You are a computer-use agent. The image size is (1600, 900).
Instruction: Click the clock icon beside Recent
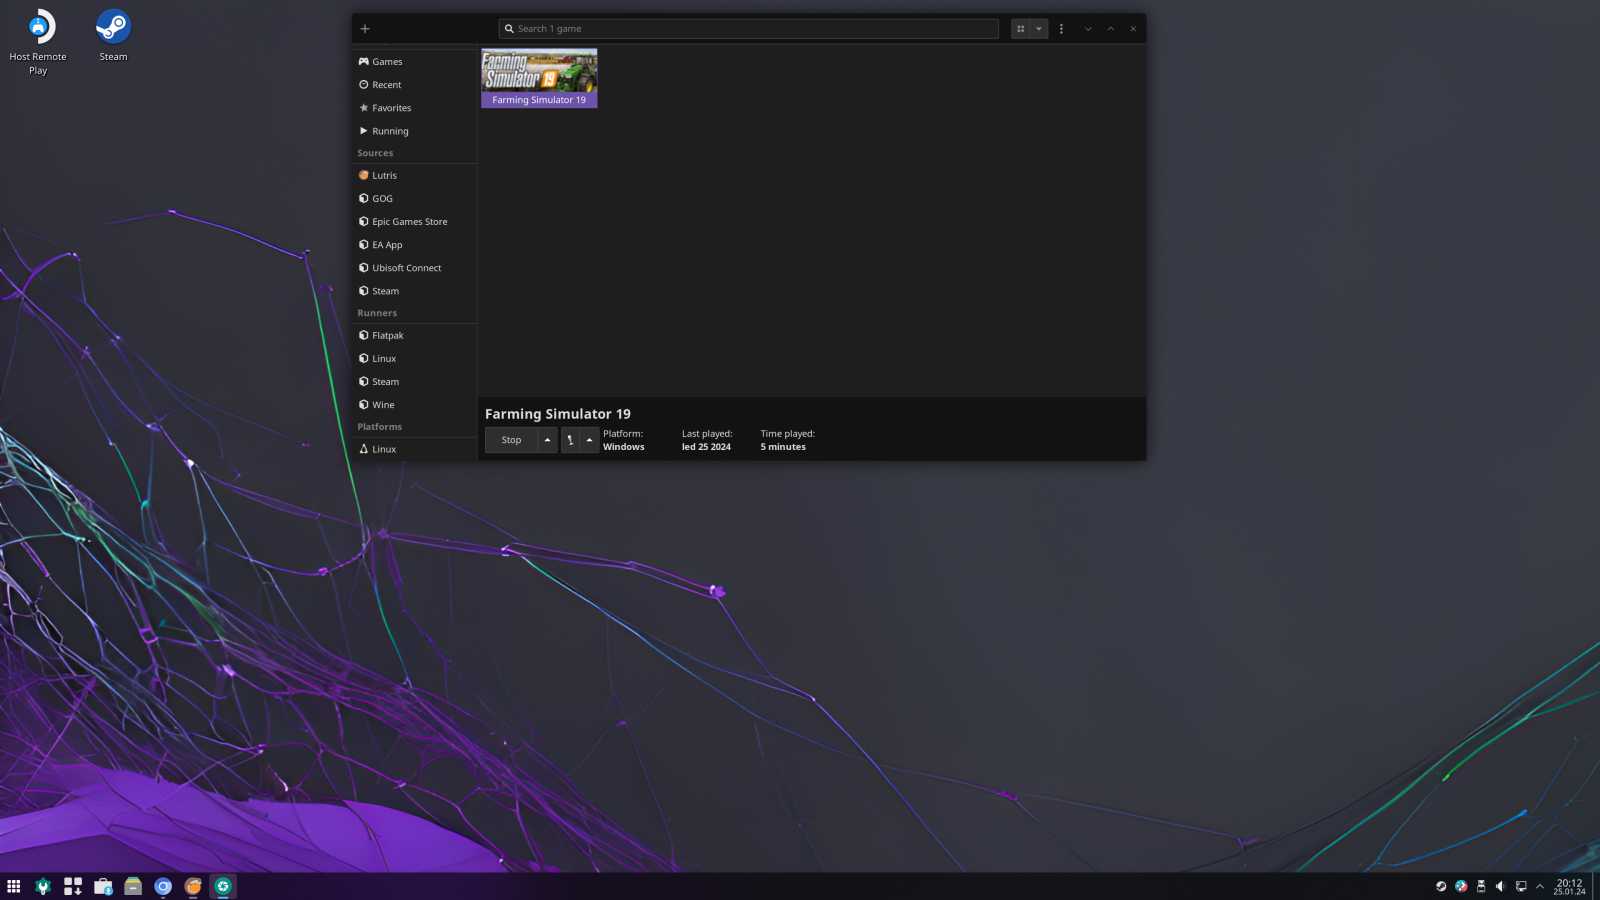click(364, 85)
